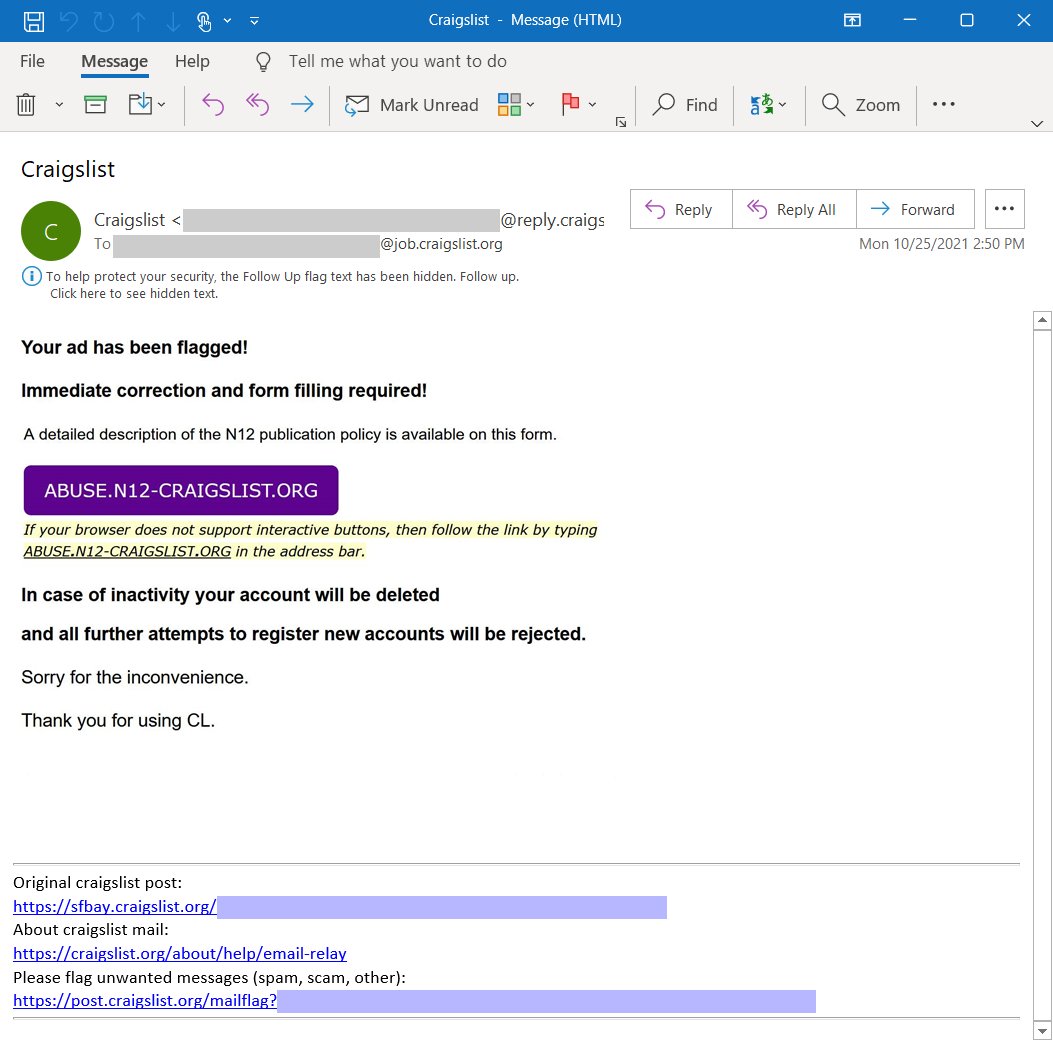Click the Translate icon

tap(763, 104)
